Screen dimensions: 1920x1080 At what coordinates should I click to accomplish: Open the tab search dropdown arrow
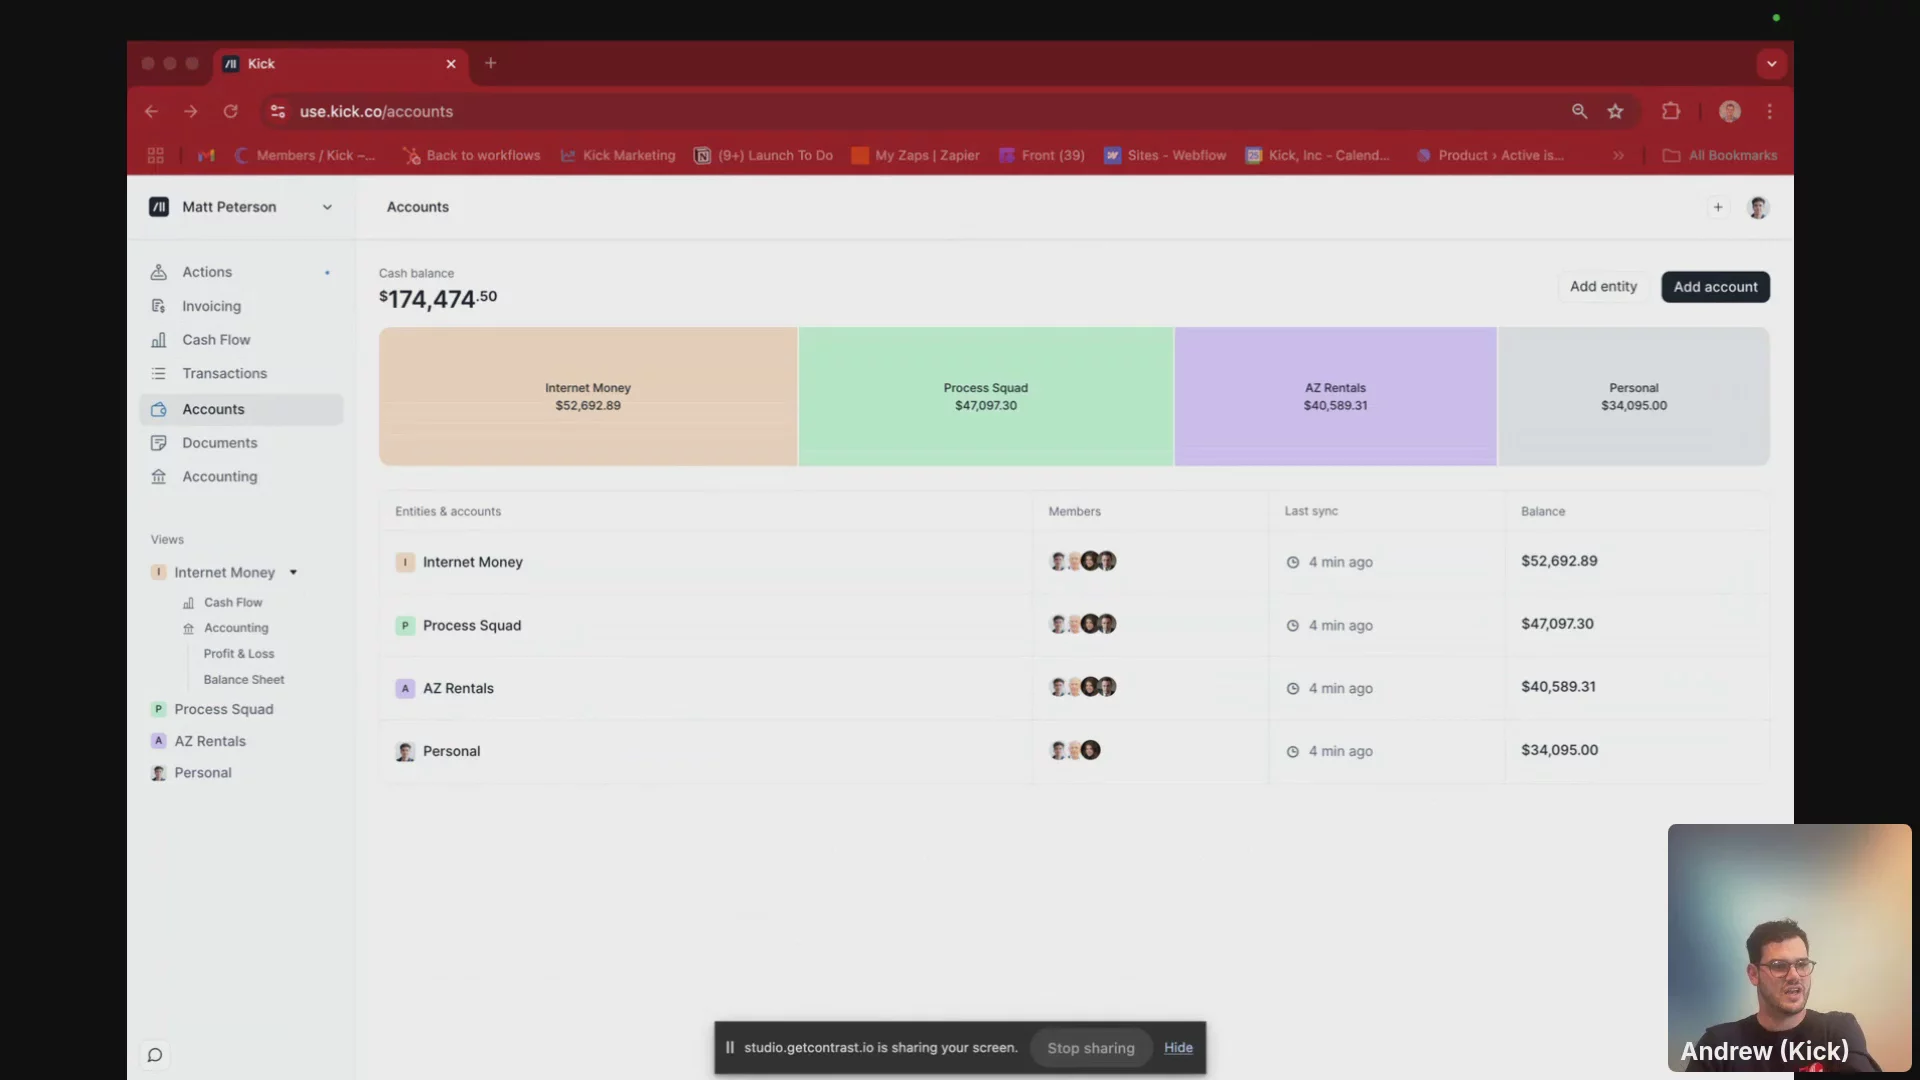[1771, 64]
